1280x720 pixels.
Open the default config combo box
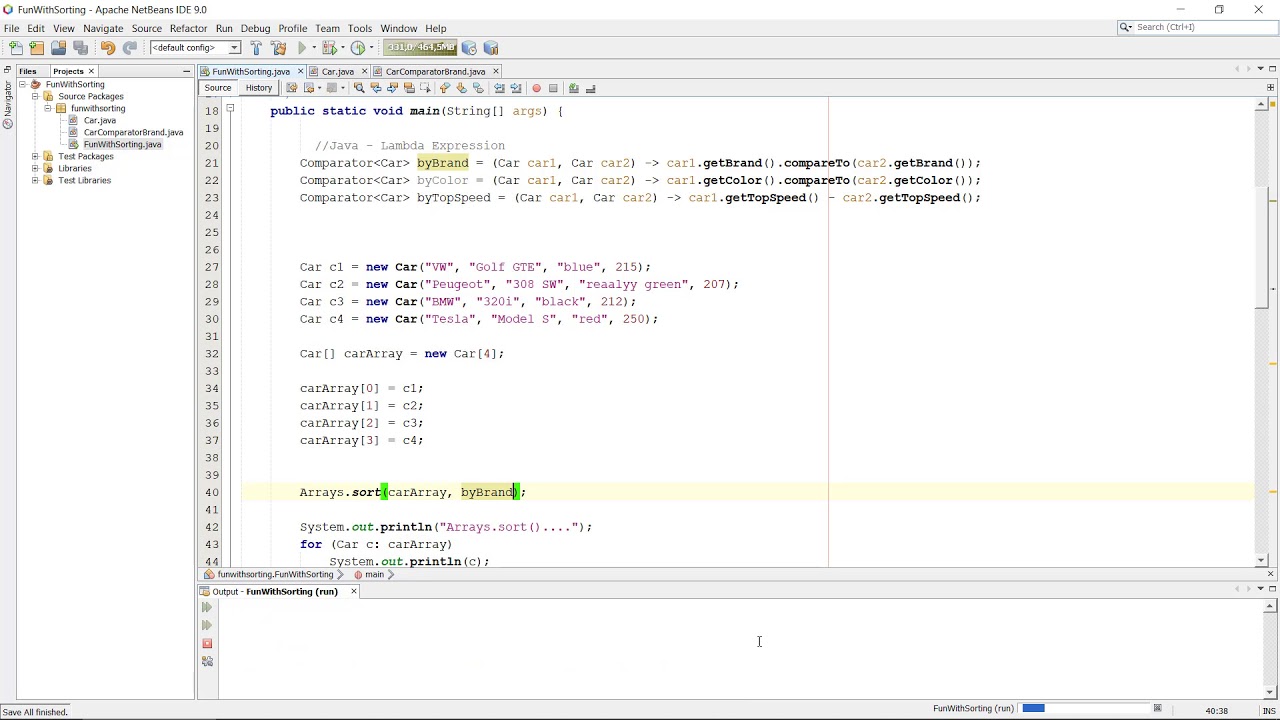[x=195, y=47]
